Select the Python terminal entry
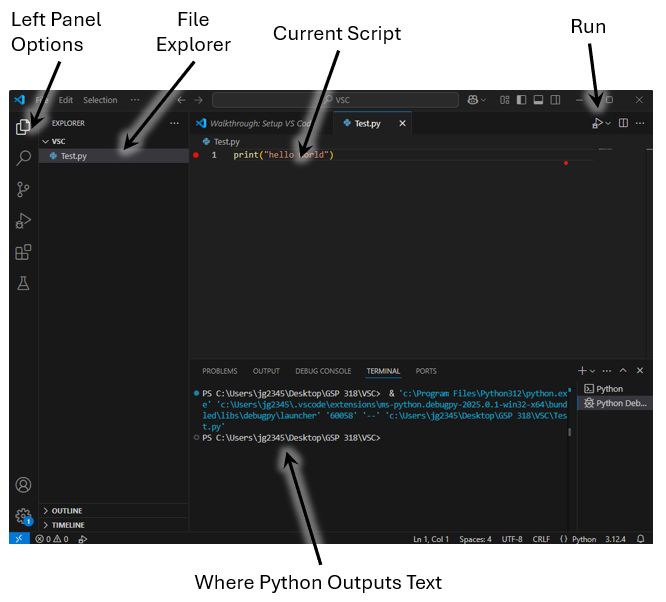The image size is (666, 602). click(x=608, y=388)
